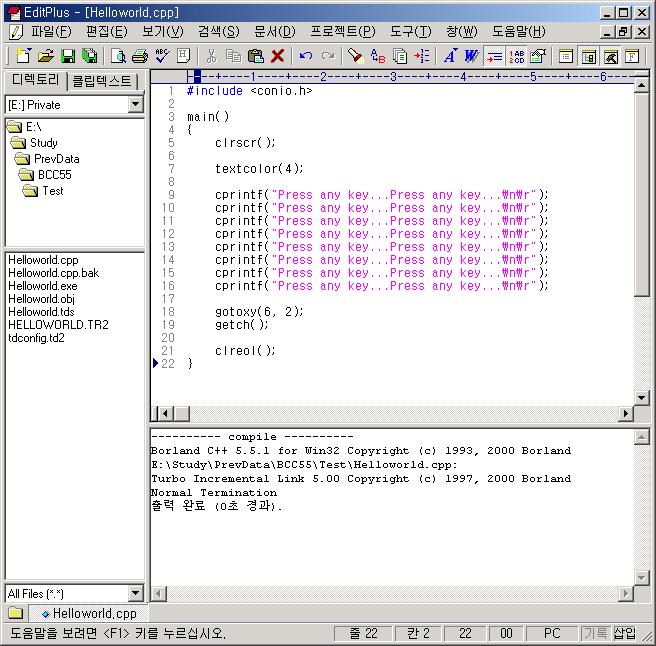Open print preview with the magnifier page icon
Screen dimensions: 656x646
(118, 56)
